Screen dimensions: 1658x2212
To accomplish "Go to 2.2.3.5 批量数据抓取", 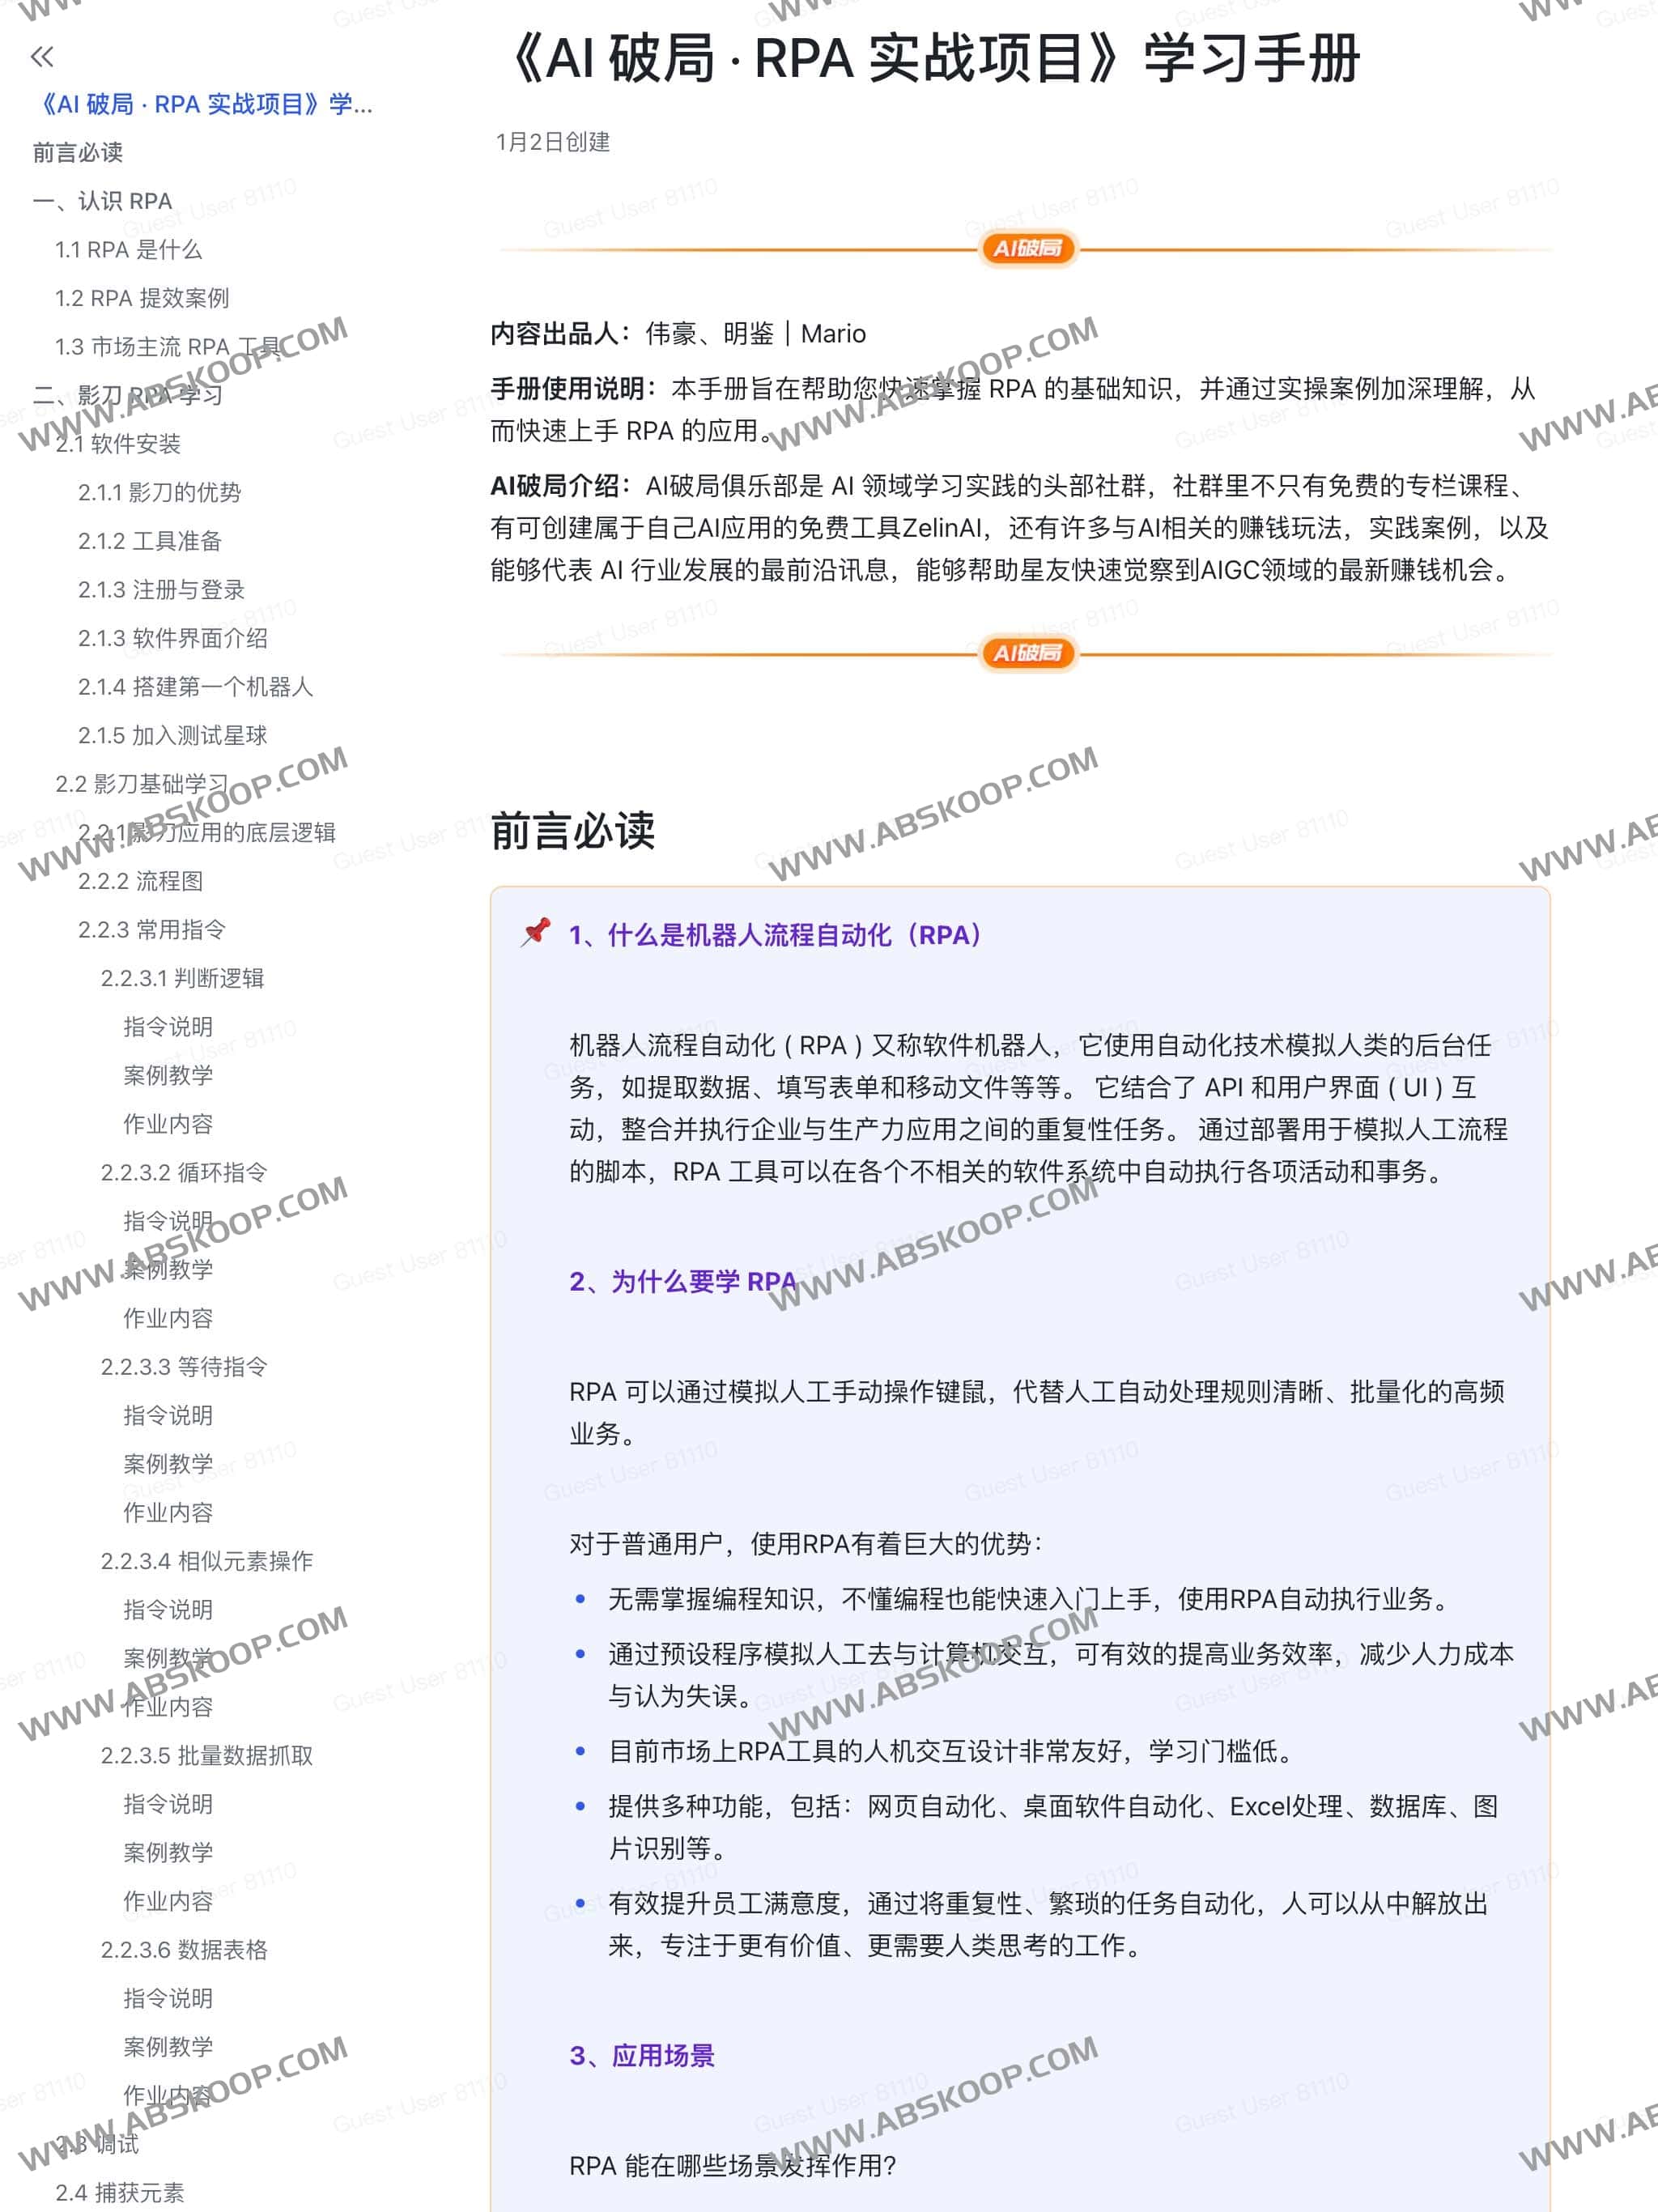I will coord(206,1756).
